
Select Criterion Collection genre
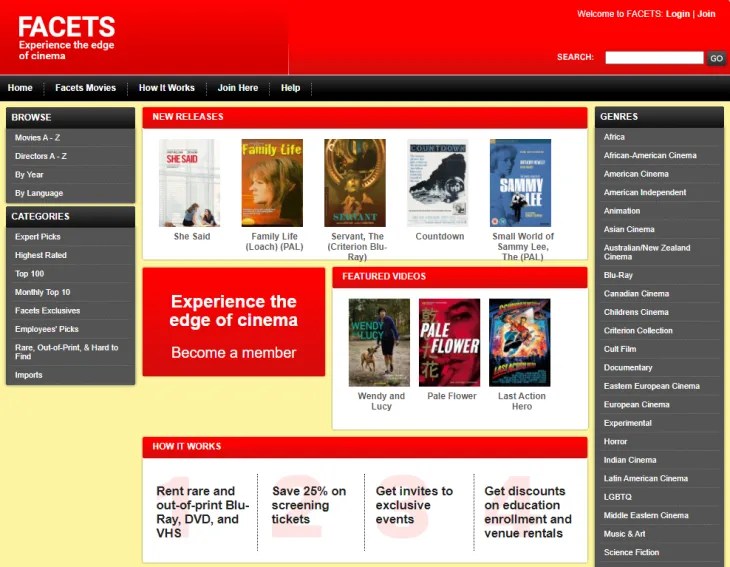pyautogui.click(x=638, y=331)
